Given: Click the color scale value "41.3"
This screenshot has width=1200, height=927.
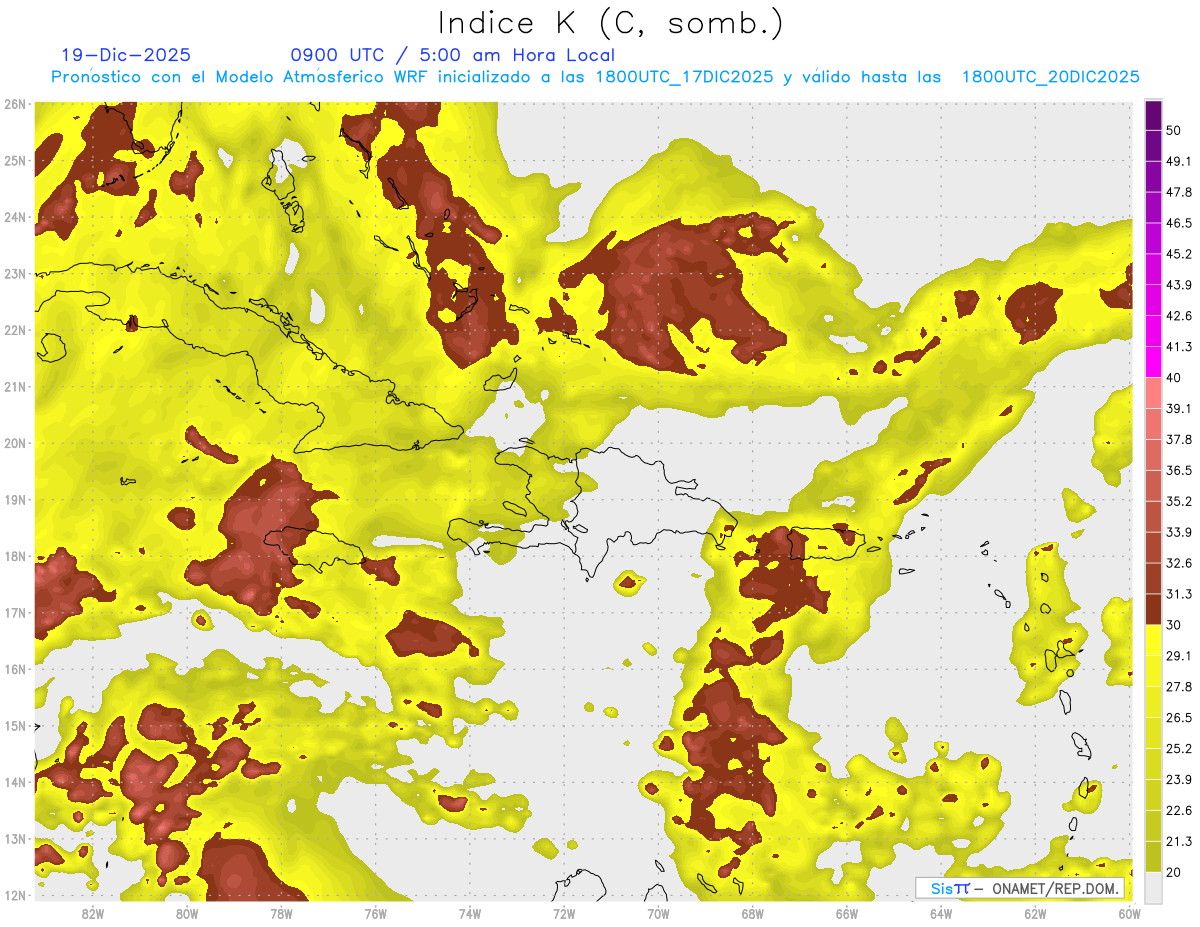Looking at the screenshot, I should pyautogui.click(x=1179, y=347).
